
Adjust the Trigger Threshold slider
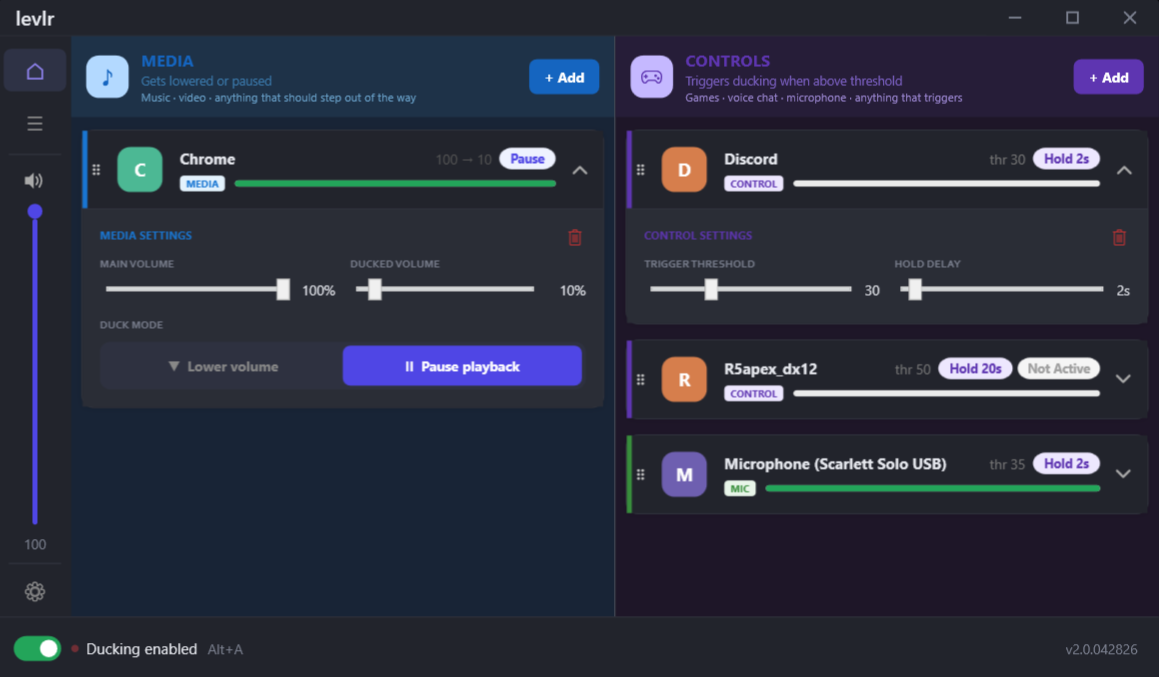coord(750,289)
